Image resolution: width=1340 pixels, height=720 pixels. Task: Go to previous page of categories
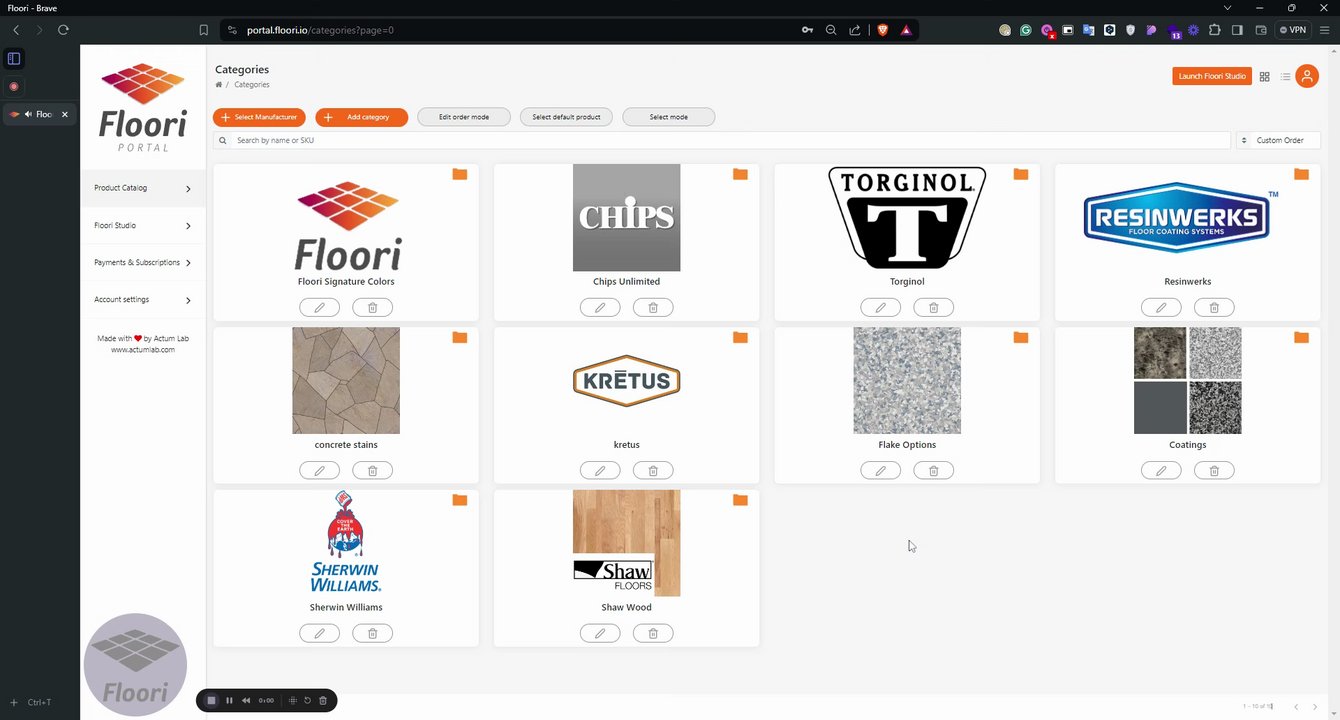(x=1296, y=707)
